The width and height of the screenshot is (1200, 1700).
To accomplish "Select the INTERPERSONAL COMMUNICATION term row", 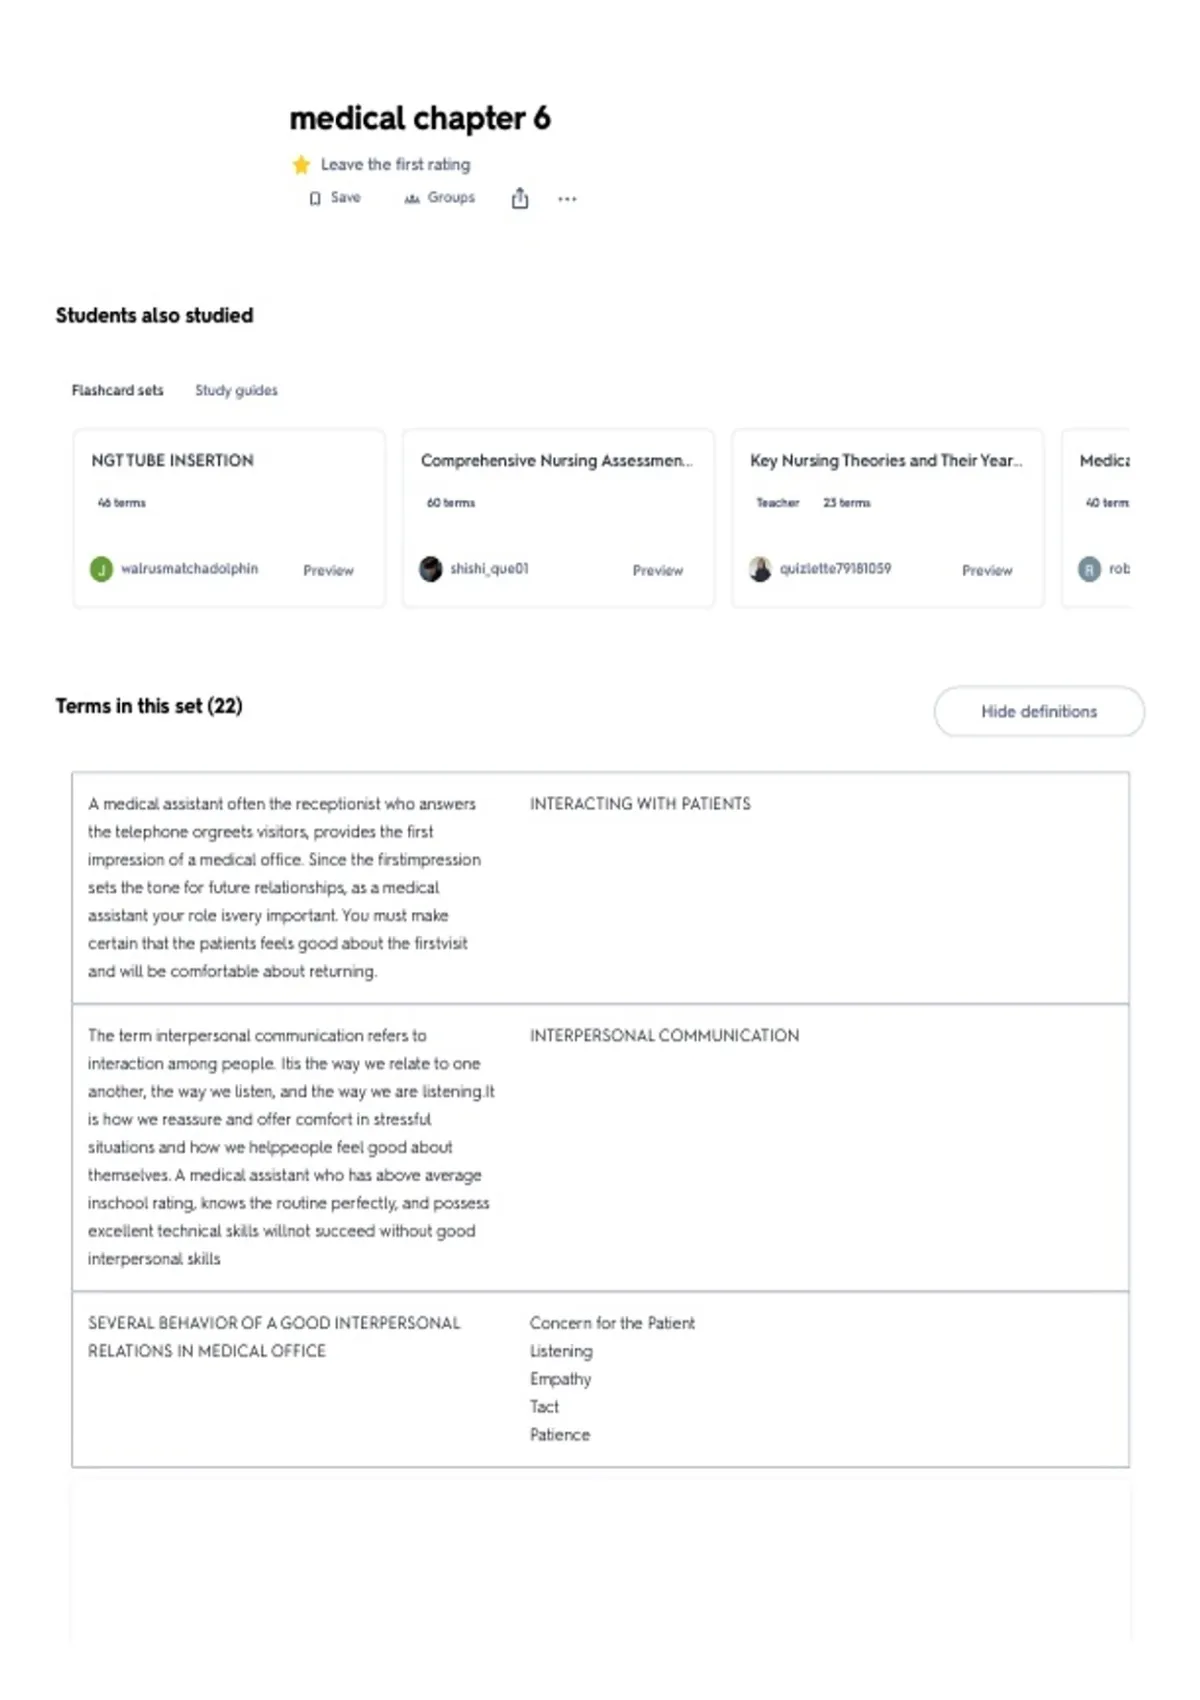I will click(600, 1147).
